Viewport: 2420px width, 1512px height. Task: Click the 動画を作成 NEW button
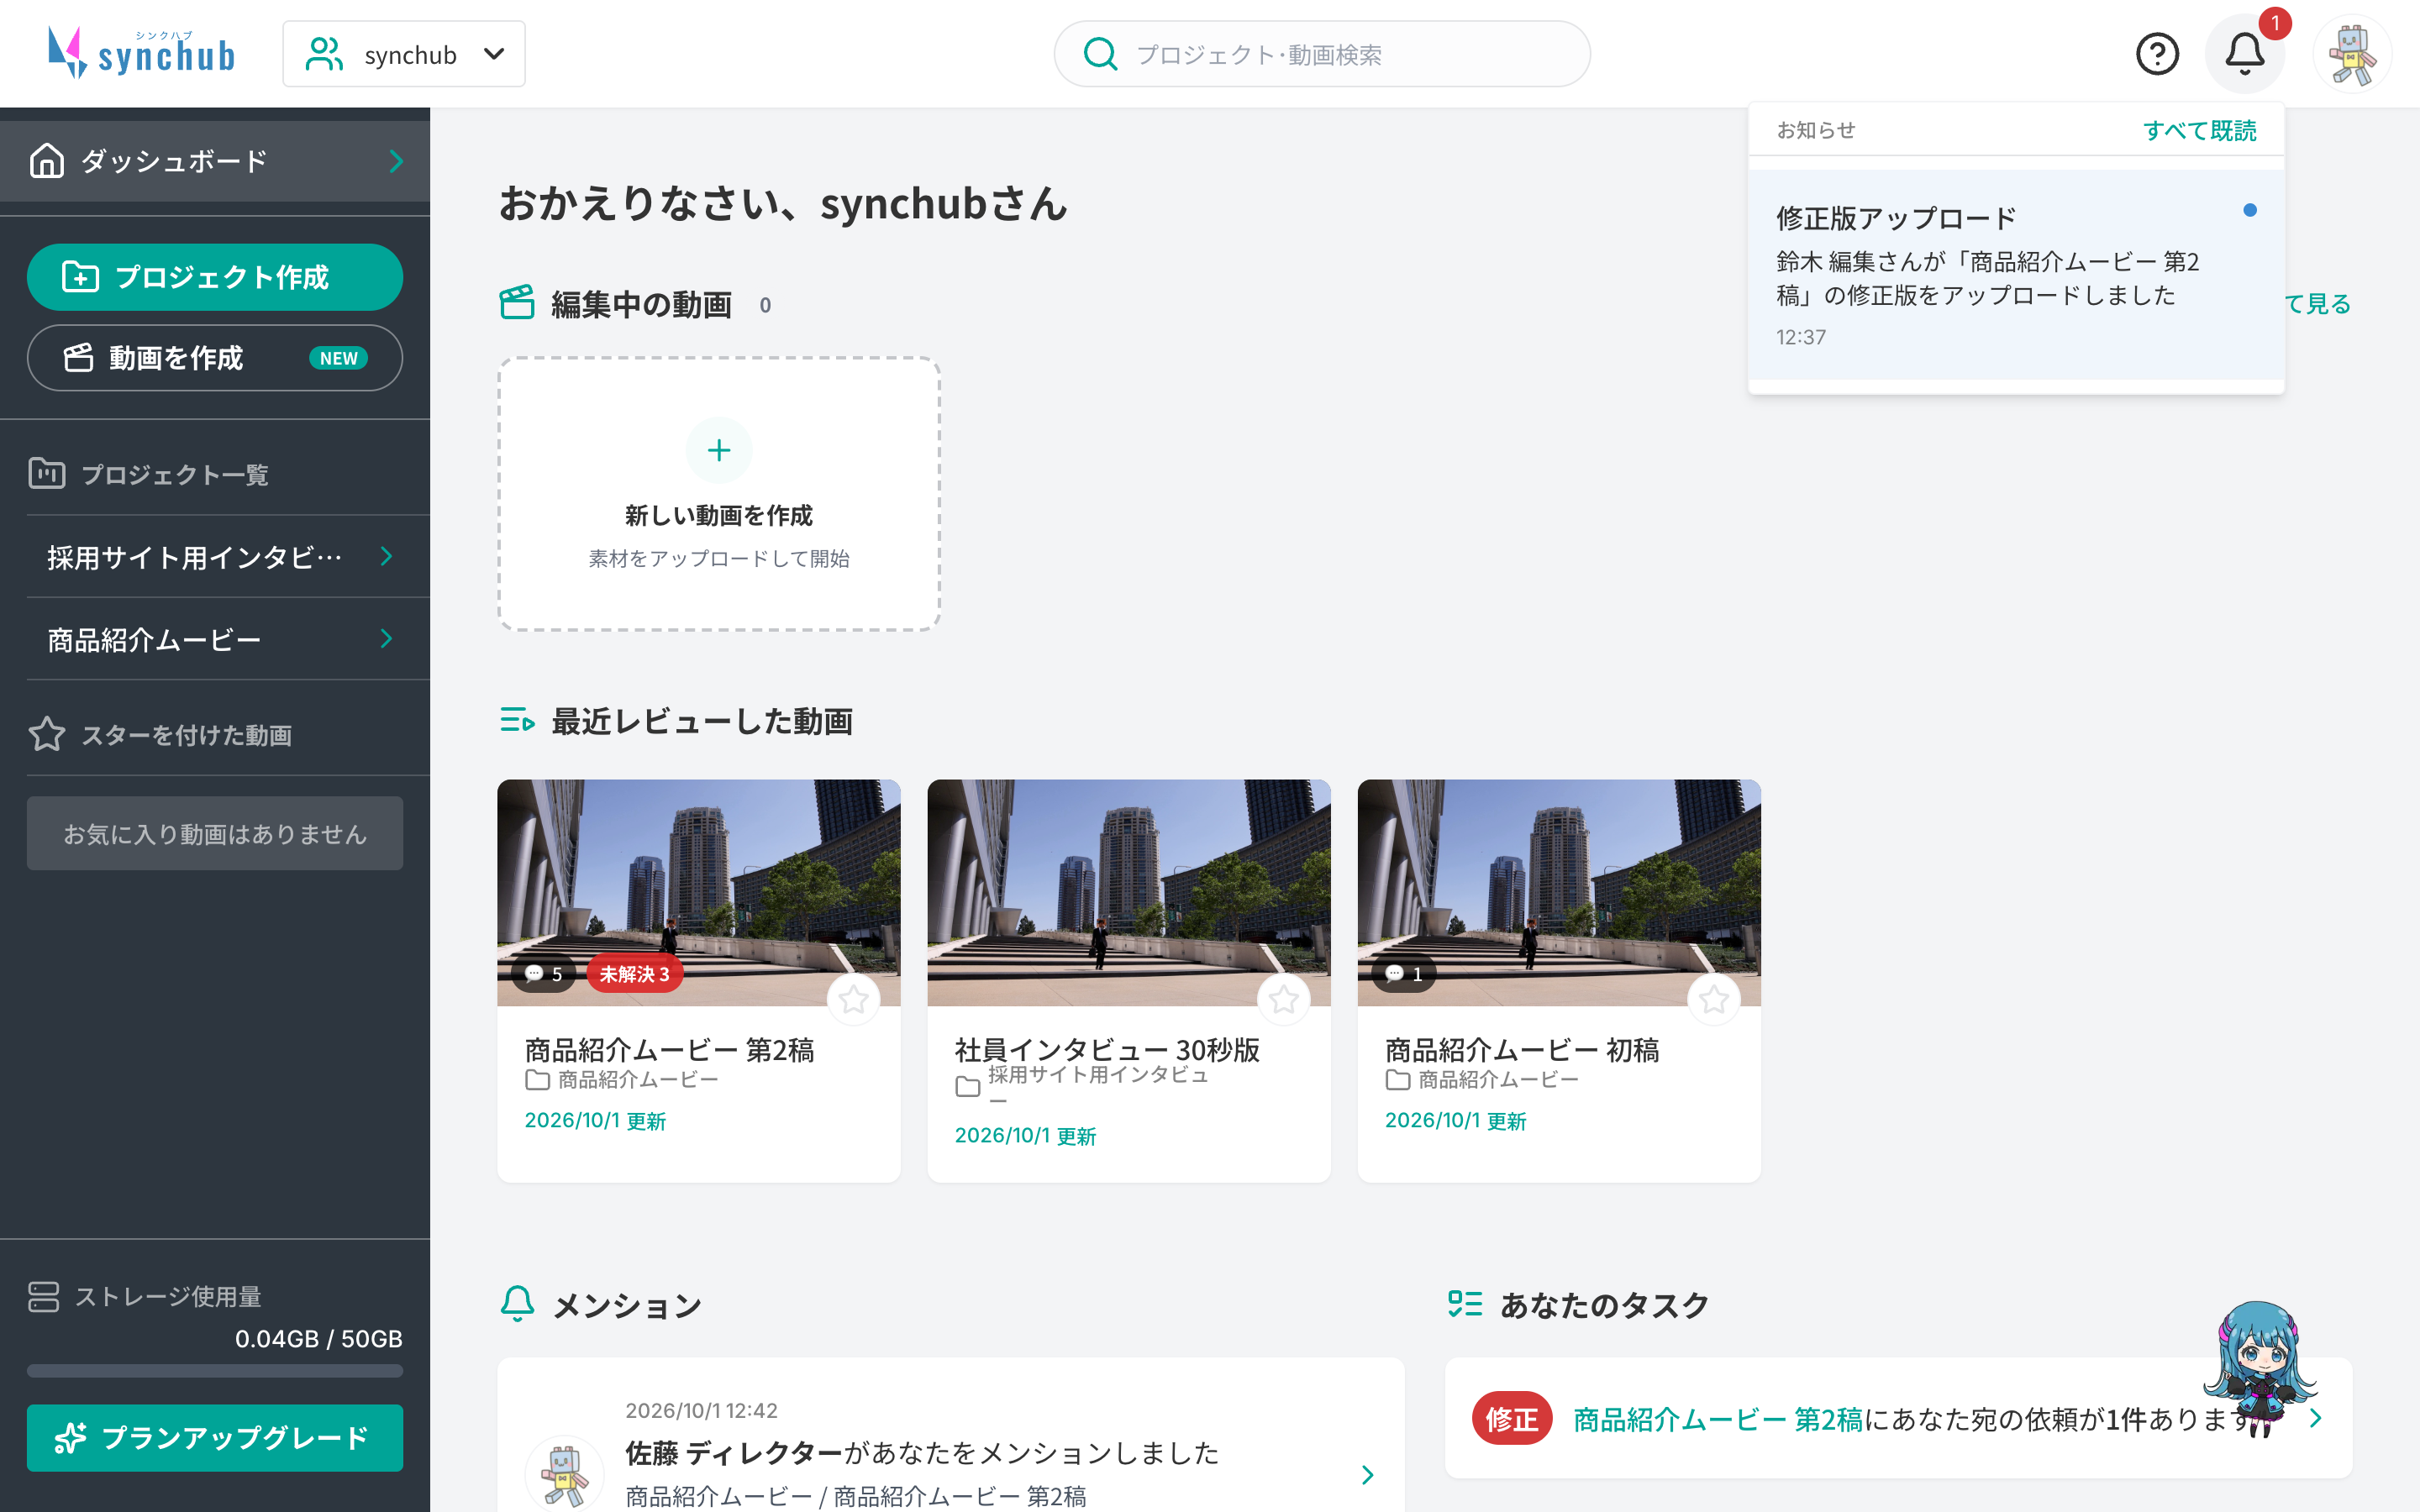point(215,358)
